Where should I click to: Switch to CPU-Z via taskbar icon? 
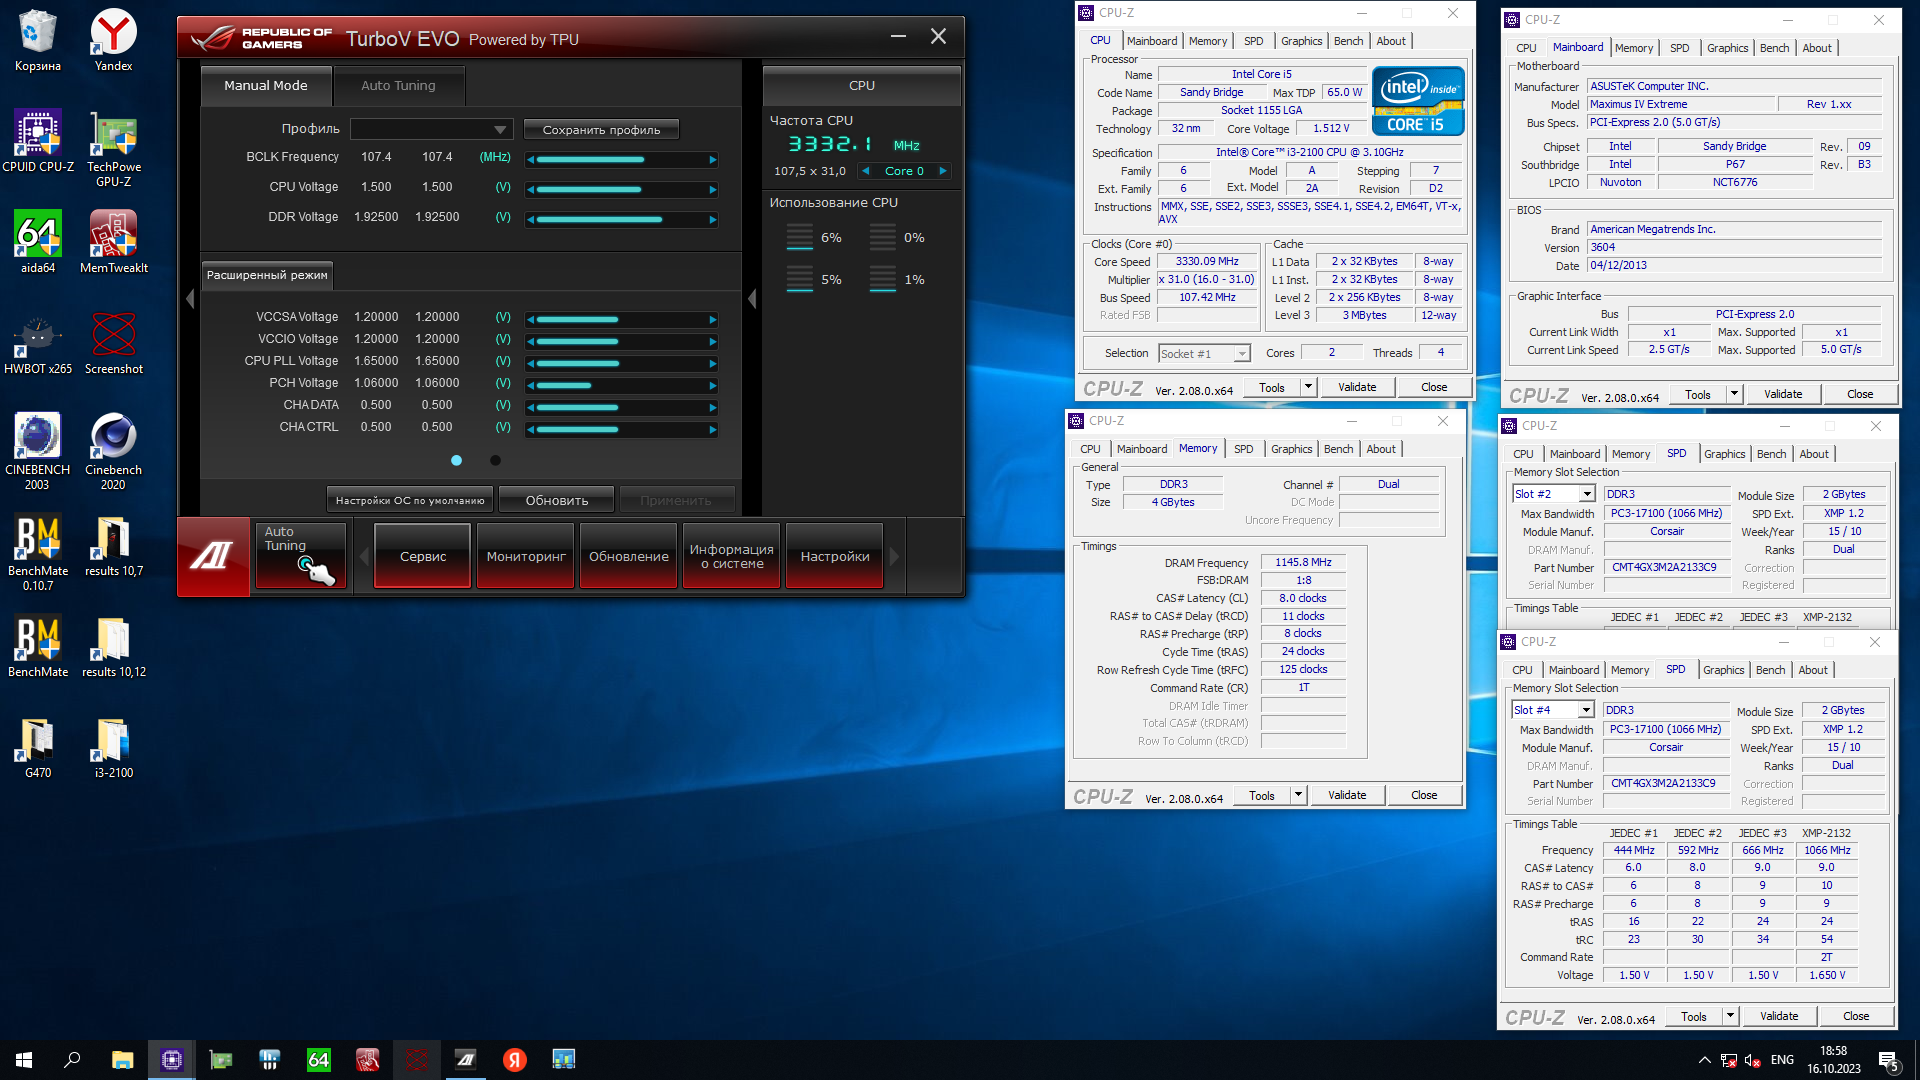(x=172, y=1060)
